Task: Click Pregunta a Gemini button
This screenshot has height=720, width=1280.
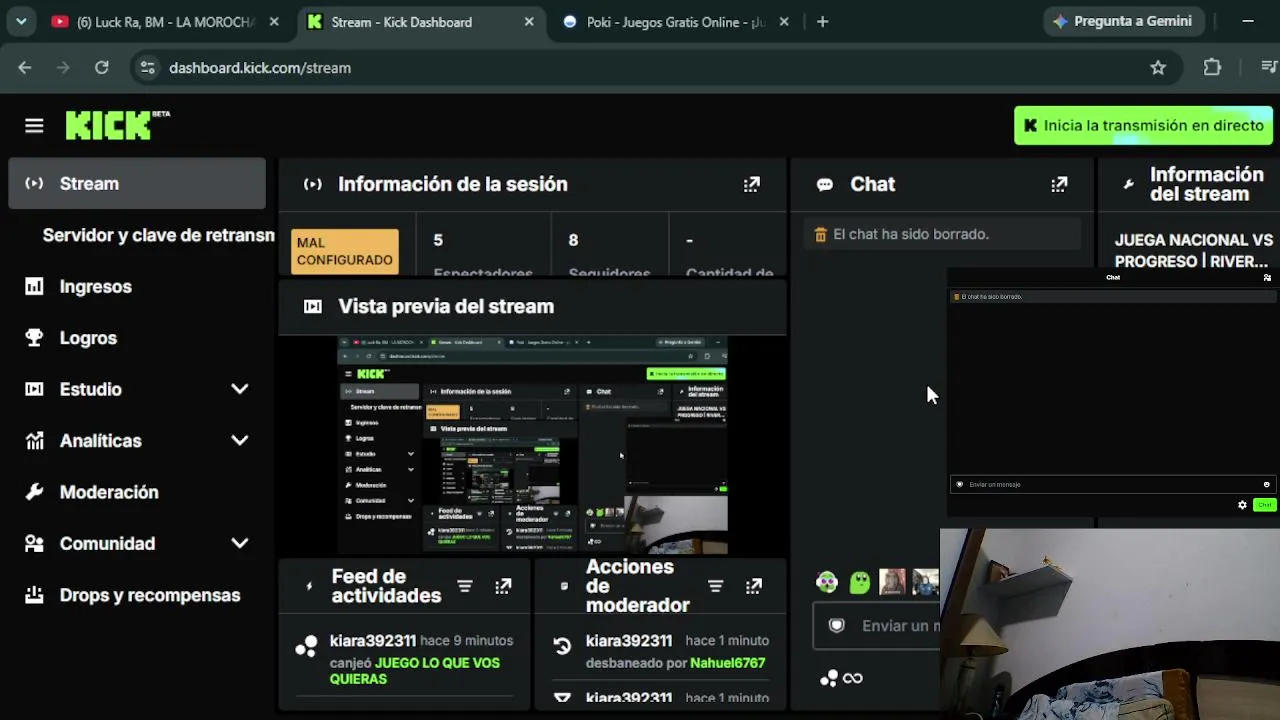Action: coord(1123,21)
